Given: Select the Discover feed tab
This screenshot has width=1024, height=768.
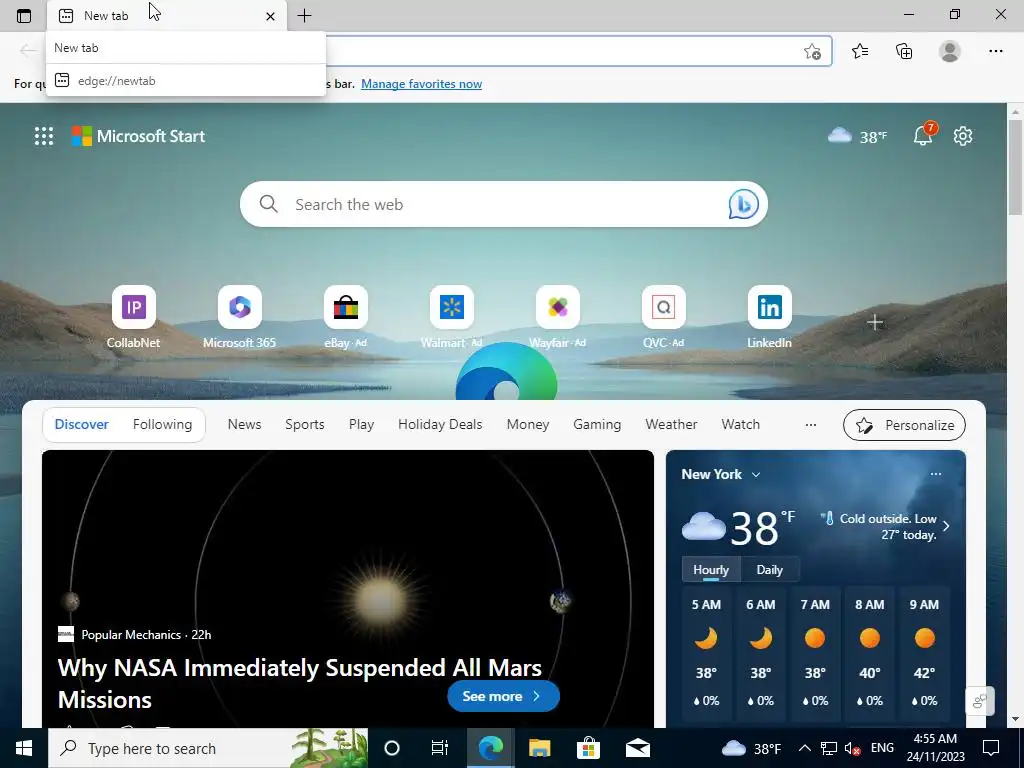Looking at the screenshot, I should tap(82, 424).
